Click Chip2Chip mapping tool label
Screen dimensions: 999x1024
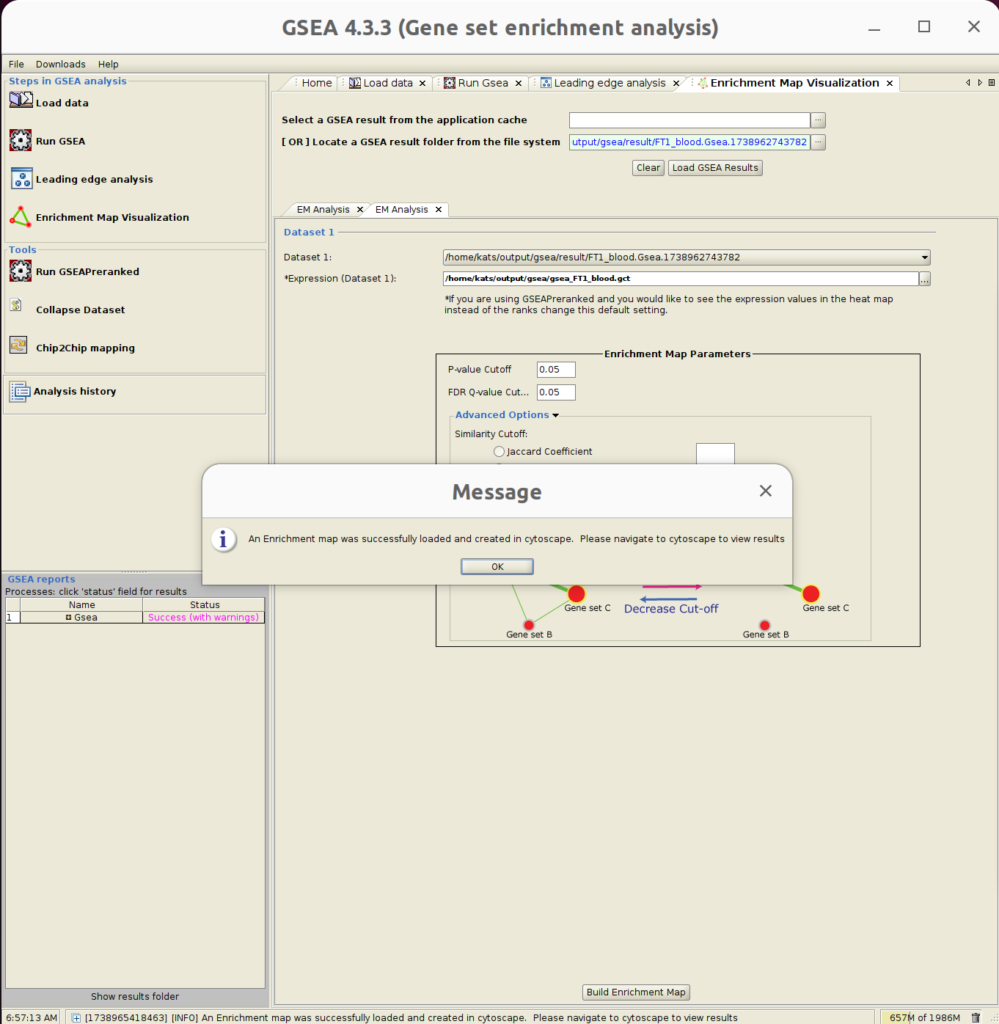pyautogui.click(x=86, y=348)
